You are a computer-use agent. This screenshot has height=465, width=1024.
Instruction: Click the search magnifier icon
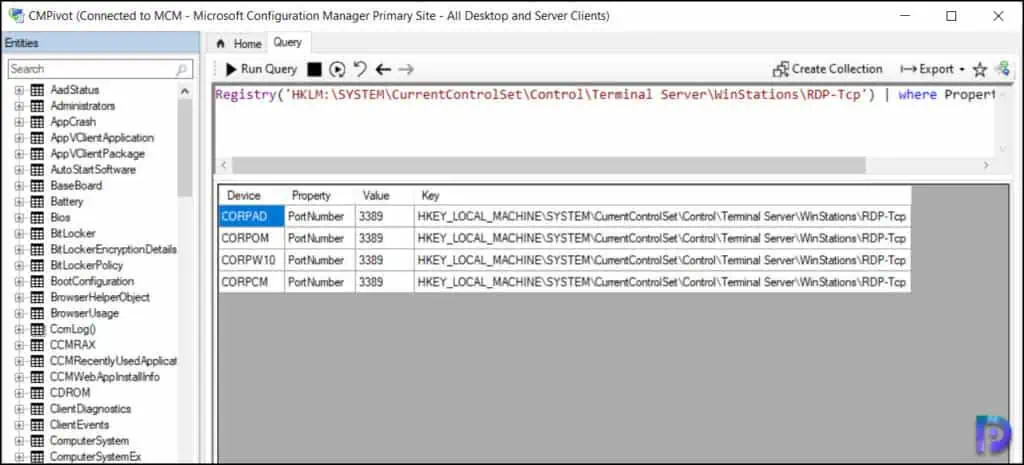click(x=182, y=69)
